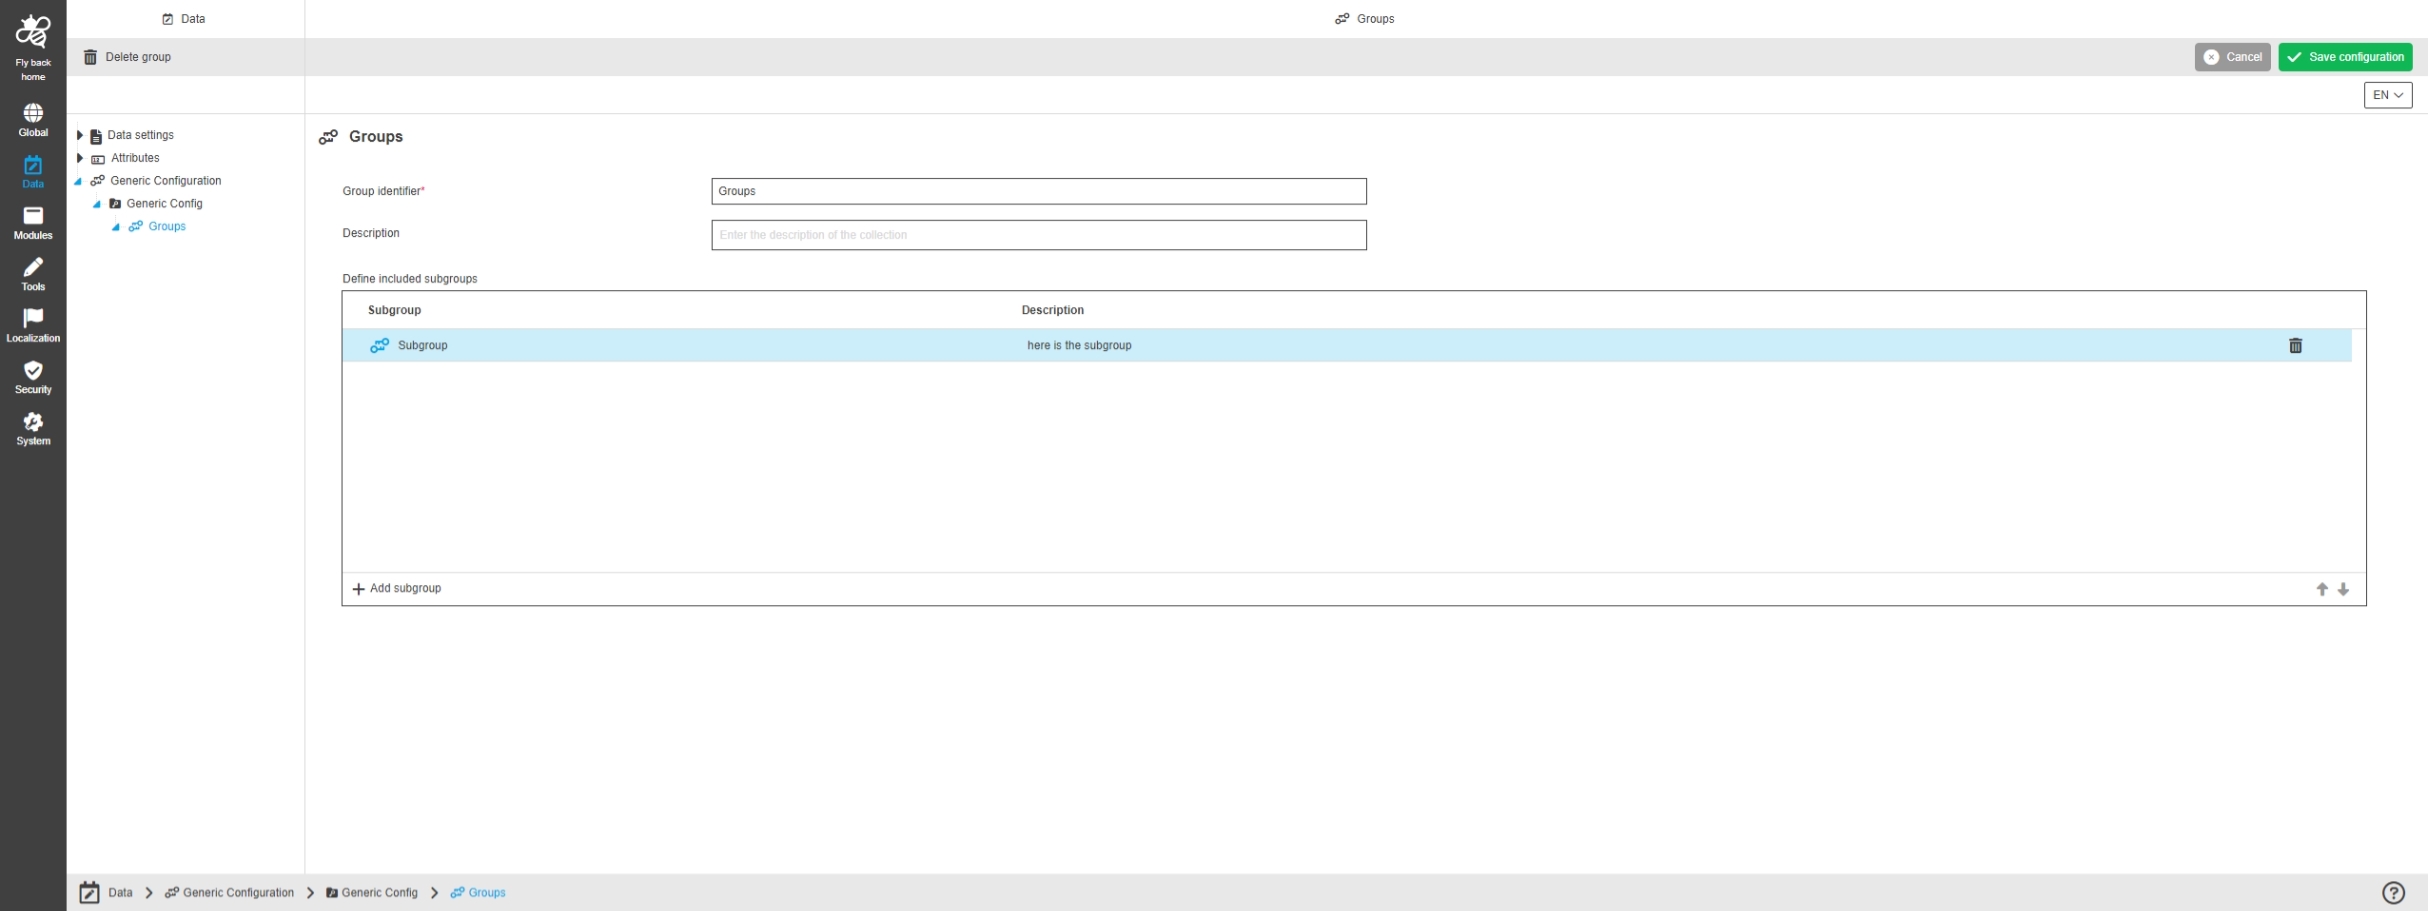Click the Cancel button
Screen dimensions: 2428x911
2232,57
